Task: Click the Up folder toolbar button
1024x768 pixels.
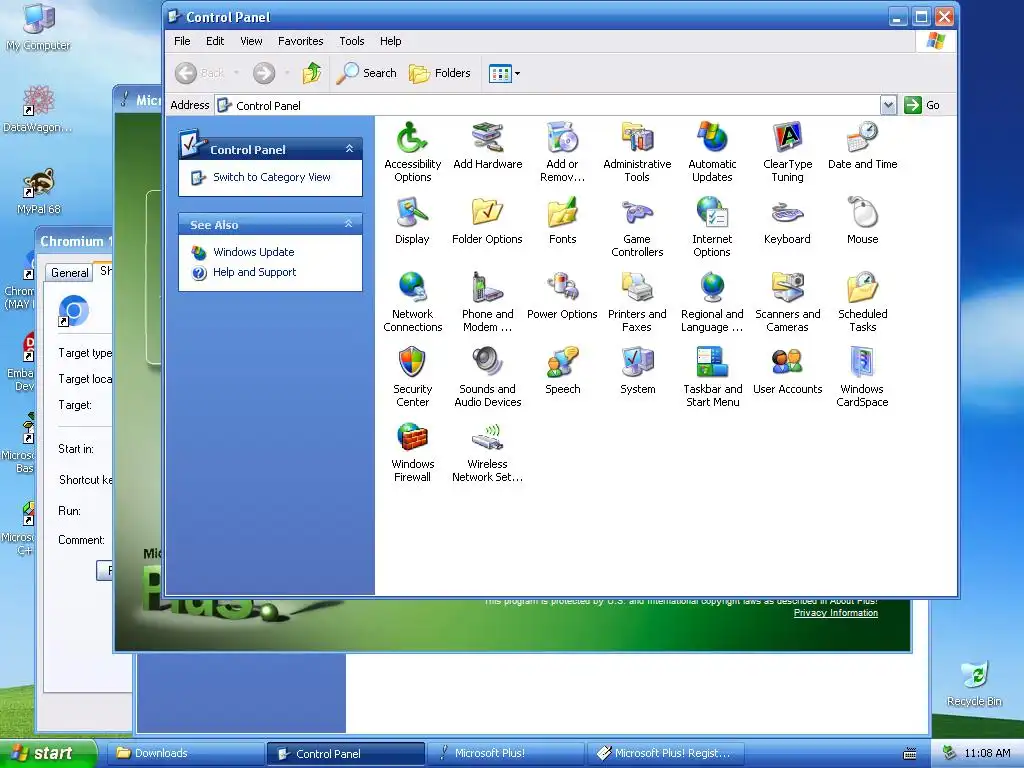Action: (x=312, y=73)
